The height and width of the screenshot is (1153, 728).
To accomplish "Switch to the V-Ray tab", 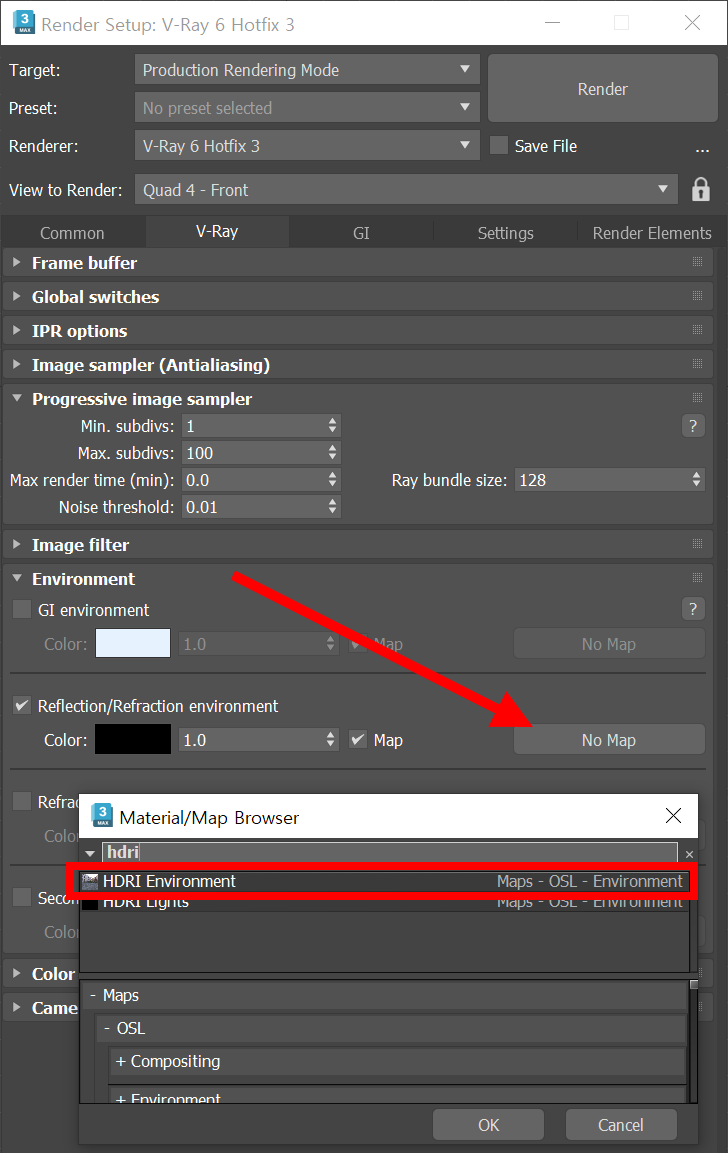I will (217, 231).
